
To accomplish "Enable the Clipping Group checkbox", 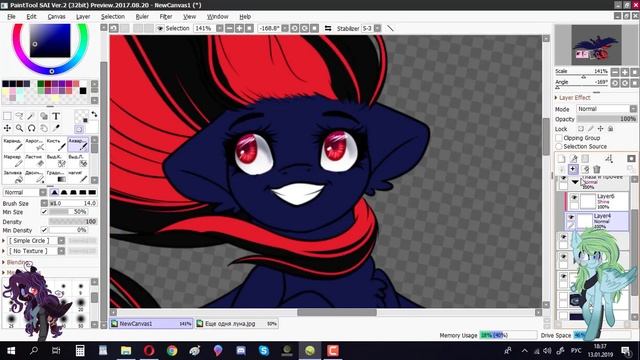I will 559,138.
